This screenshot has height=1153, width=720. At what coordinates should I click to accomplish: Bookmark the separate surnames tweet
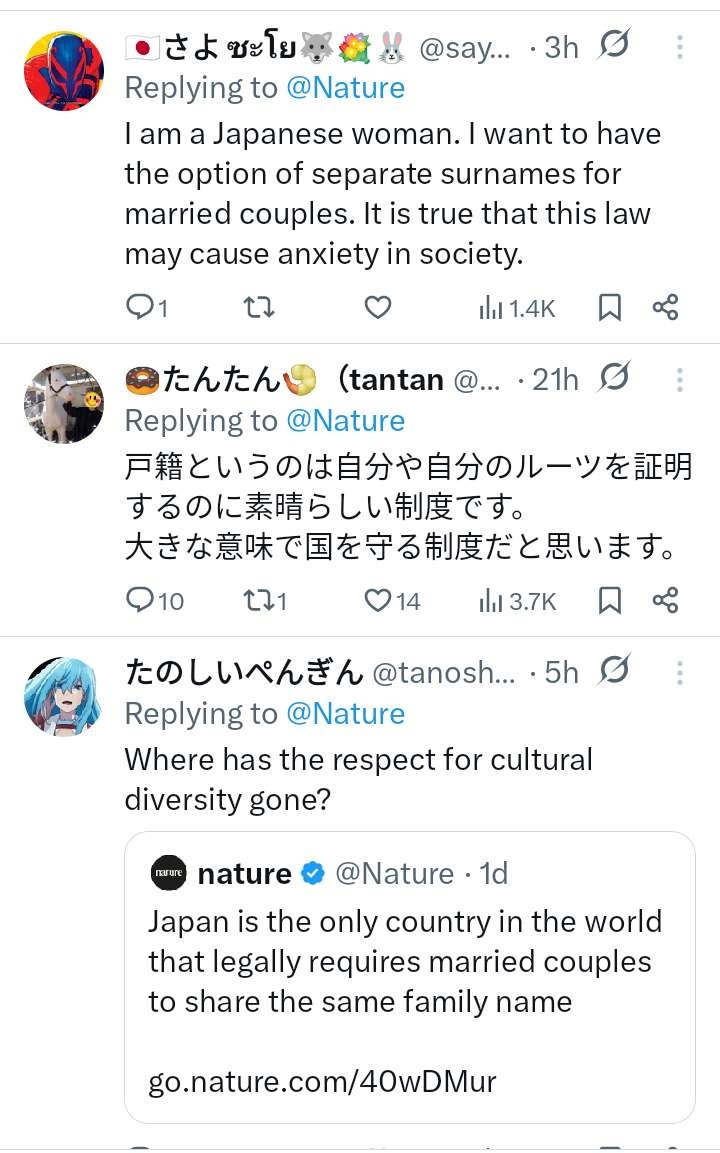click(x=609, y=308)
